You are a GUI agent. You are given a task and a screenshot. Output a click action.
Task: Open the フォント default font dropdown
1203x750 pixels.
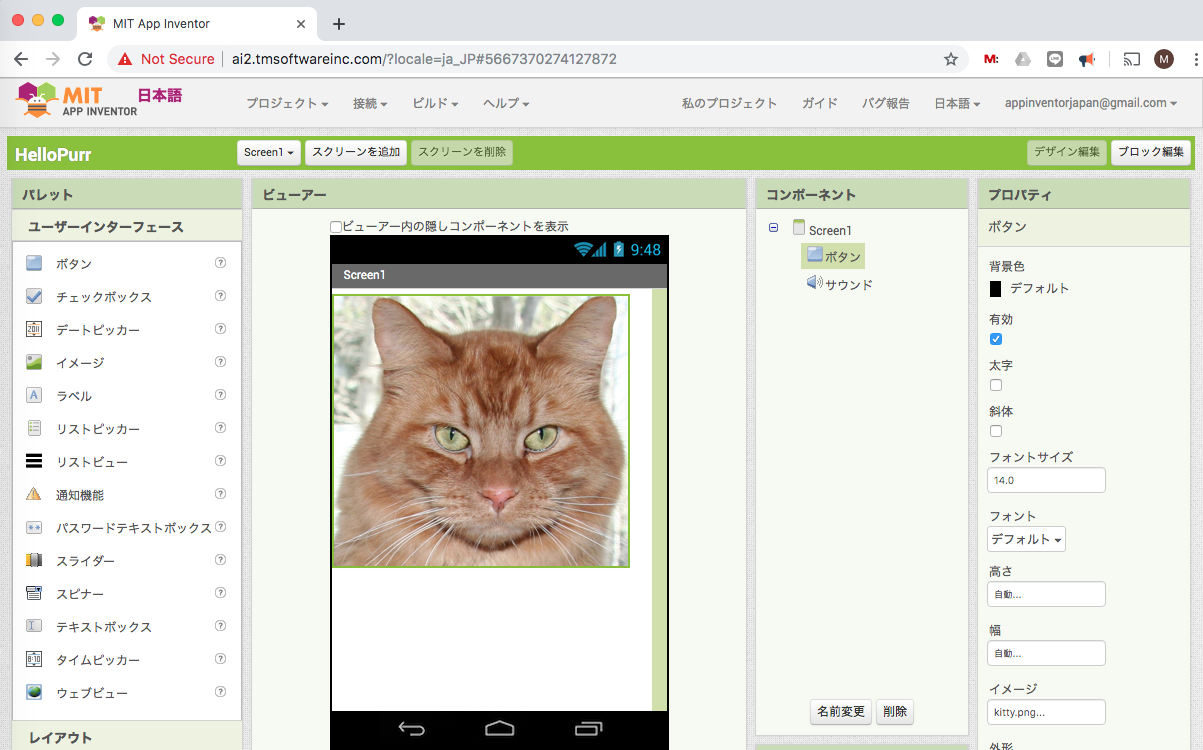click(1026, 538)
